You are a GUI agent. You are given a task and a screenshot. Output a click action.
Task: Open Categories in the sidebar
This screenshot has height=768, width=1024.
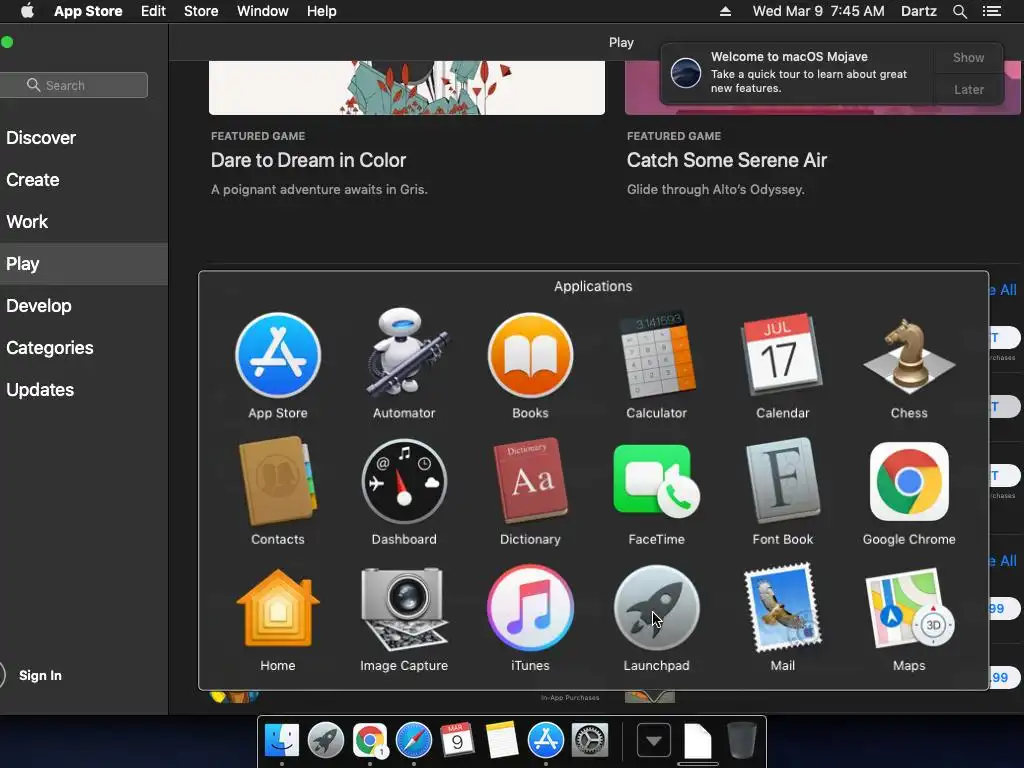click(x=50, y=347)
